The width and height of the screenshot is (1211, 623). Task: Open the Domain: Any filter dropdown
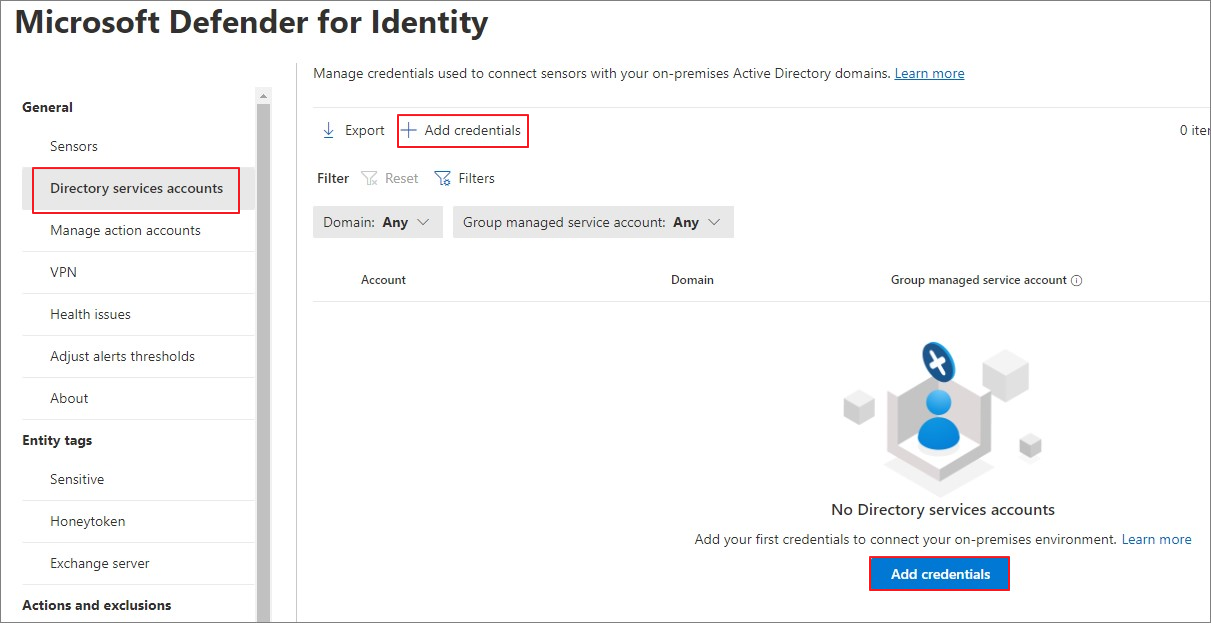tap(377, 222)
